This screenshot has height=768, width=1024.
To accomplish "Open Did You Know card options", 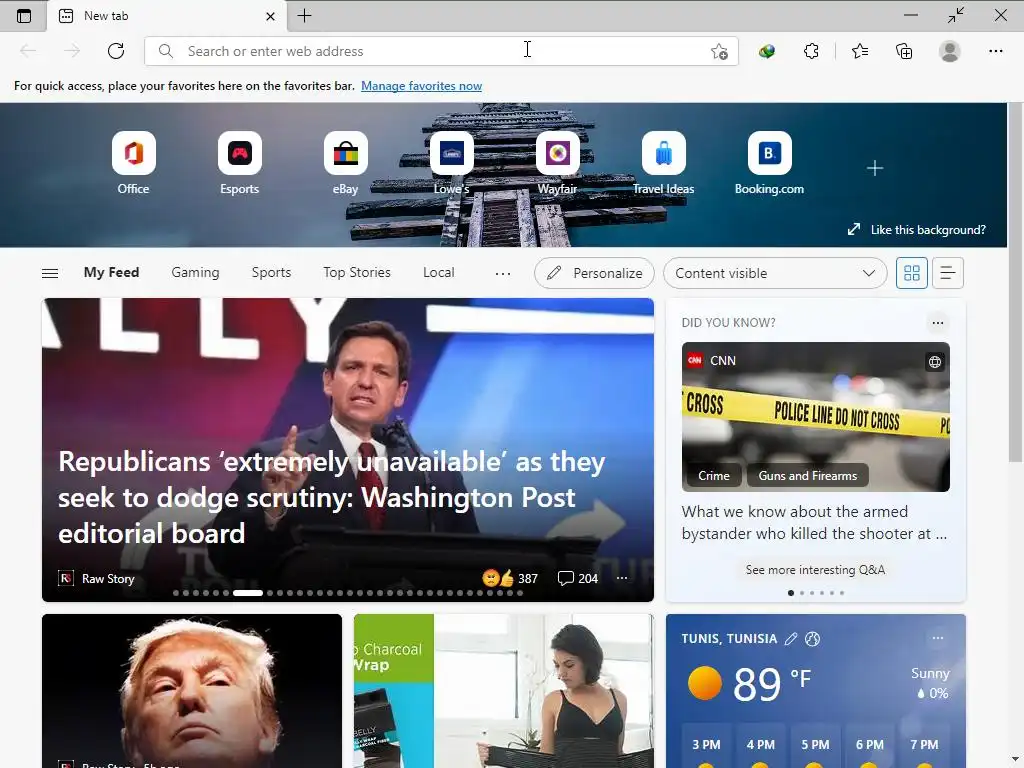I will 938,323.
